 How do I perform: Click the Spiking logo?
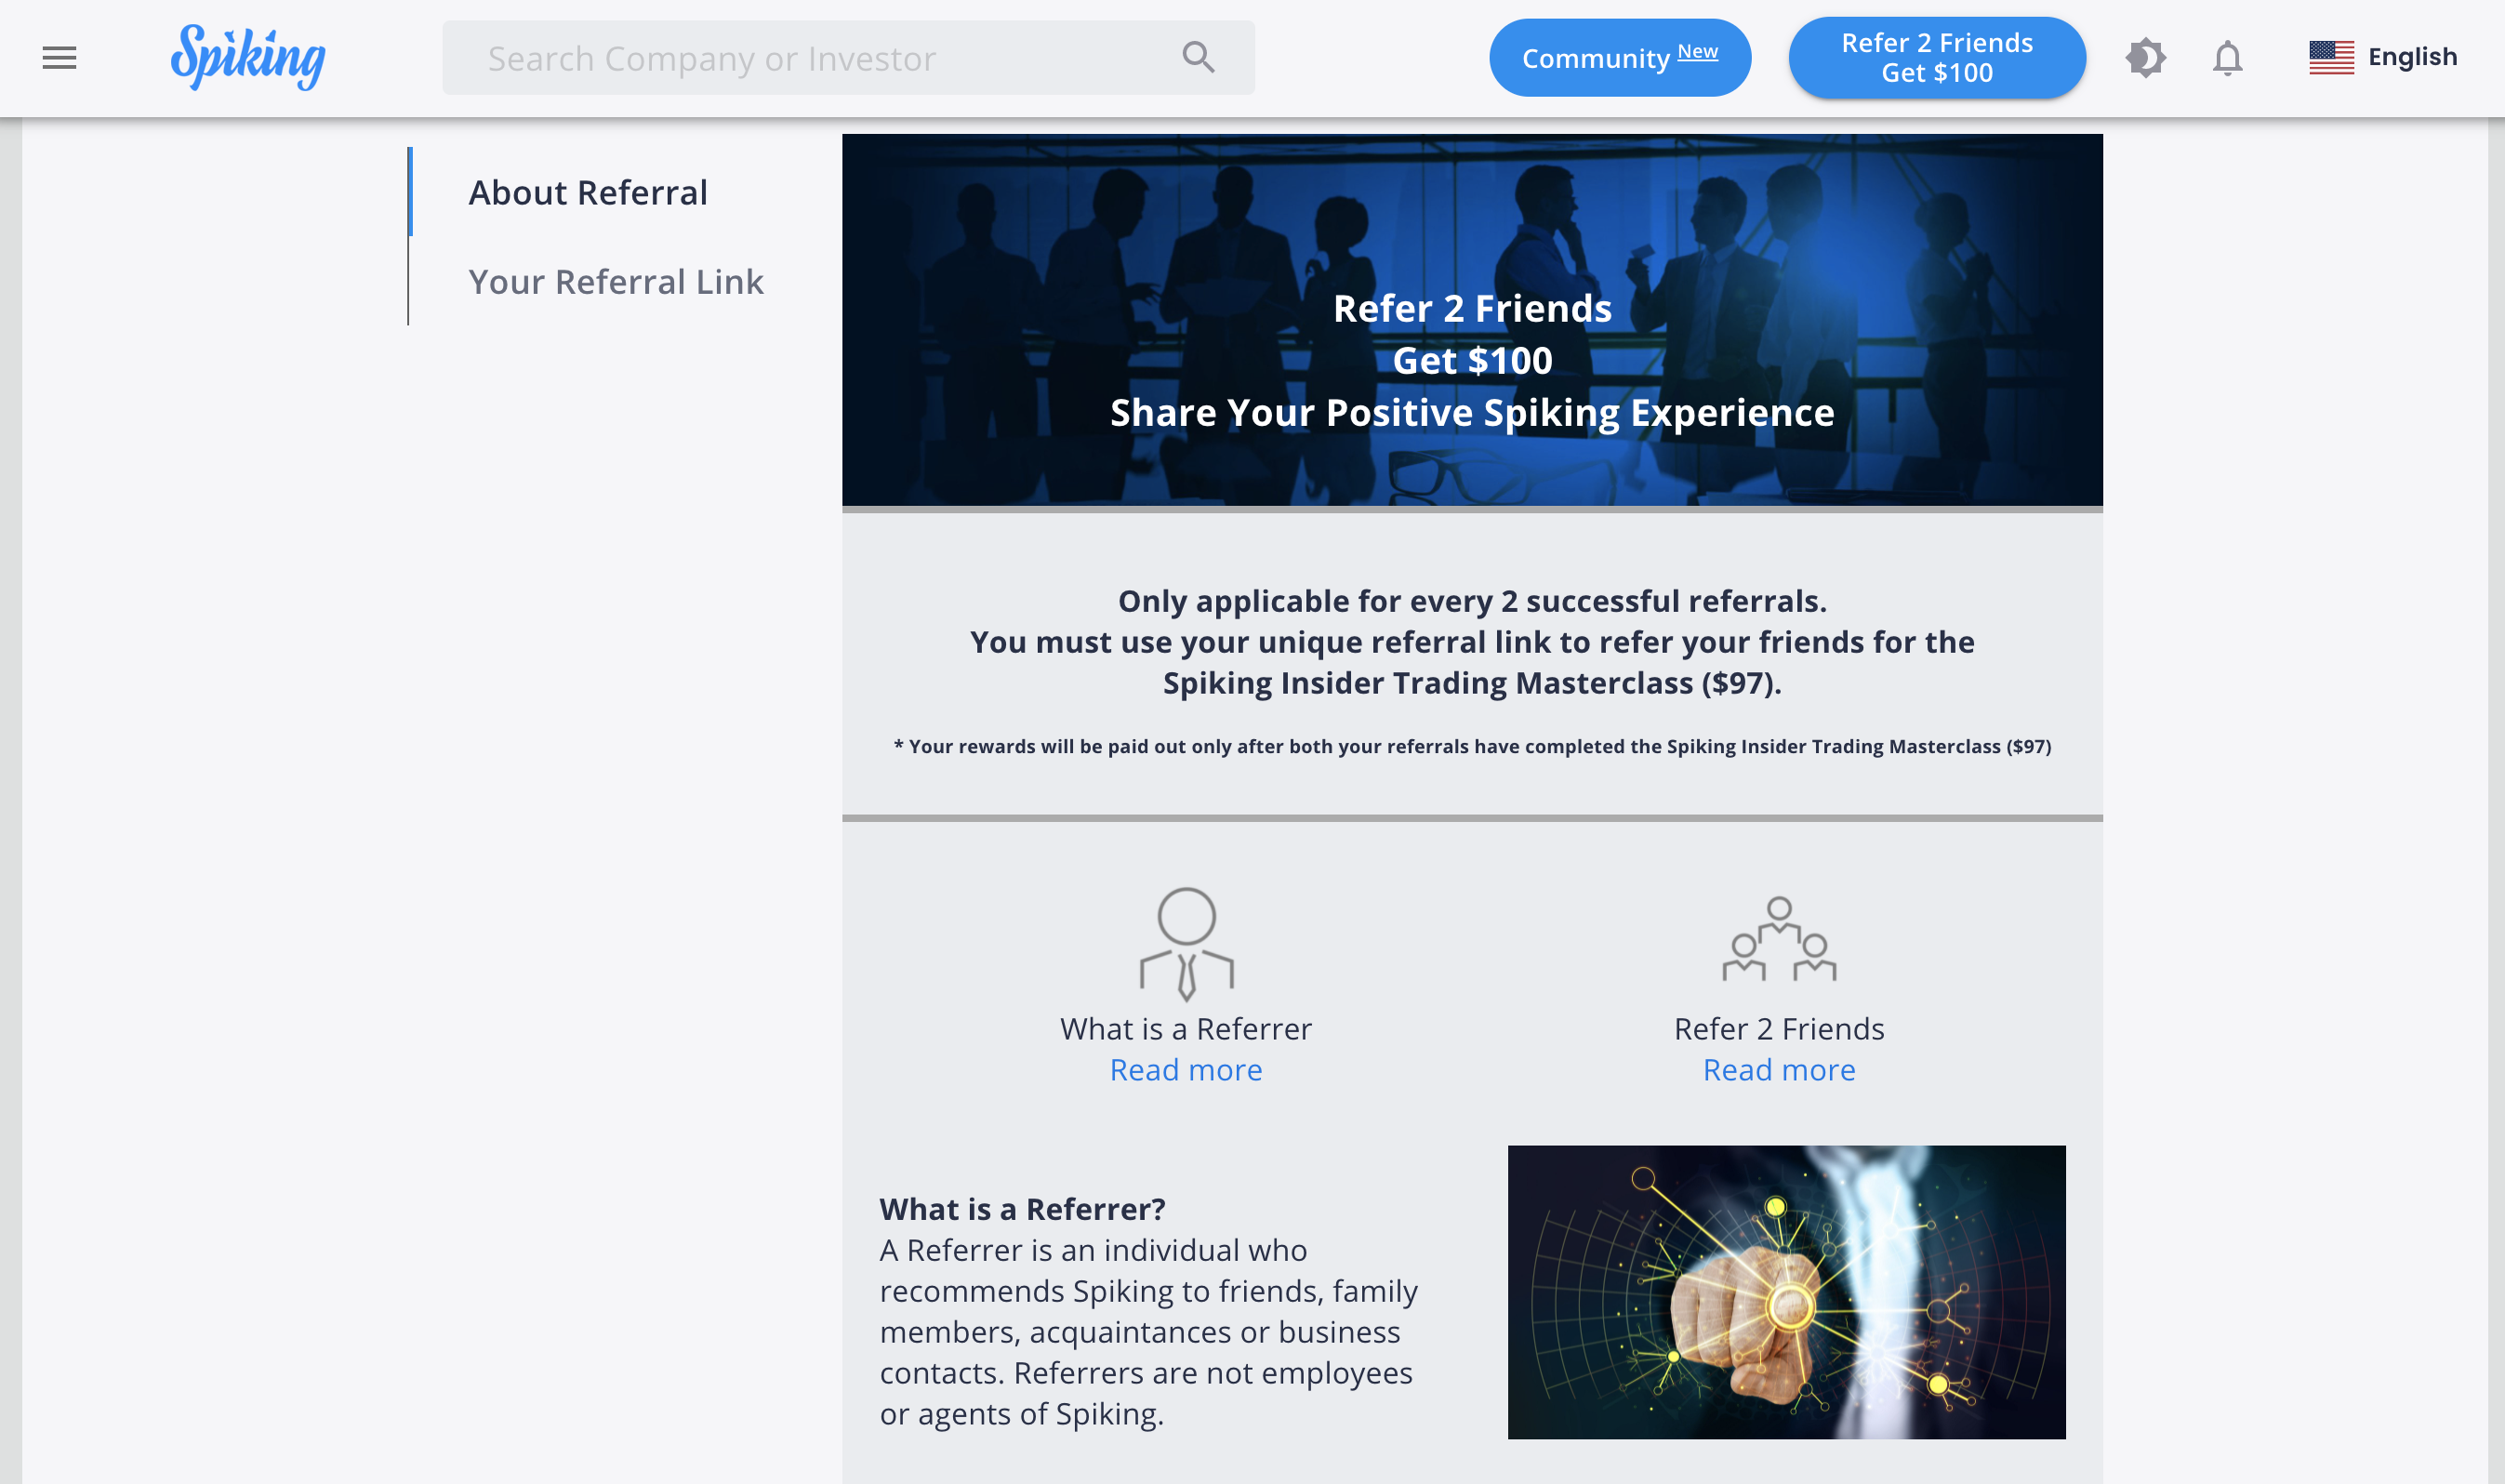(x=248, y=57)
